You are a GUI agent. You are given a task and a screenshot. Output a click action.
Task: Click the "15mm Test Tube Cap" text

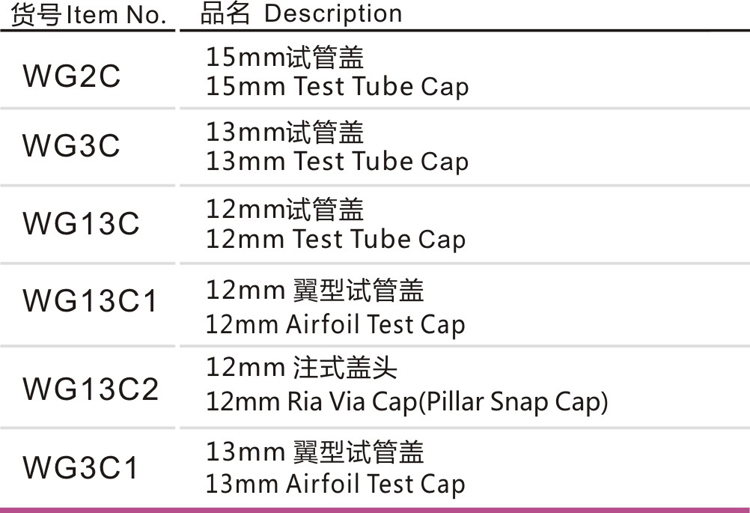336,87
